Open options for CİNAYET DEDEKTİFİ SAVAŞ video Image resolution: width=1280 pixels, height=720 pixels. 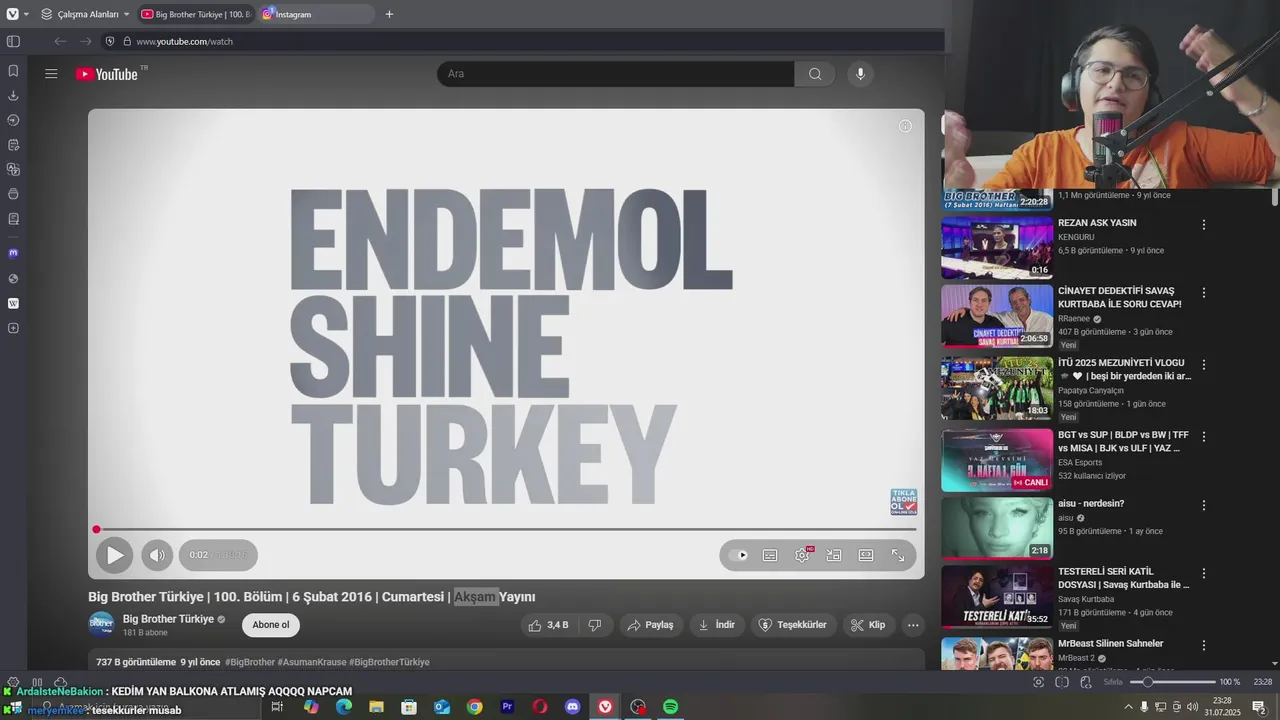1204,293
